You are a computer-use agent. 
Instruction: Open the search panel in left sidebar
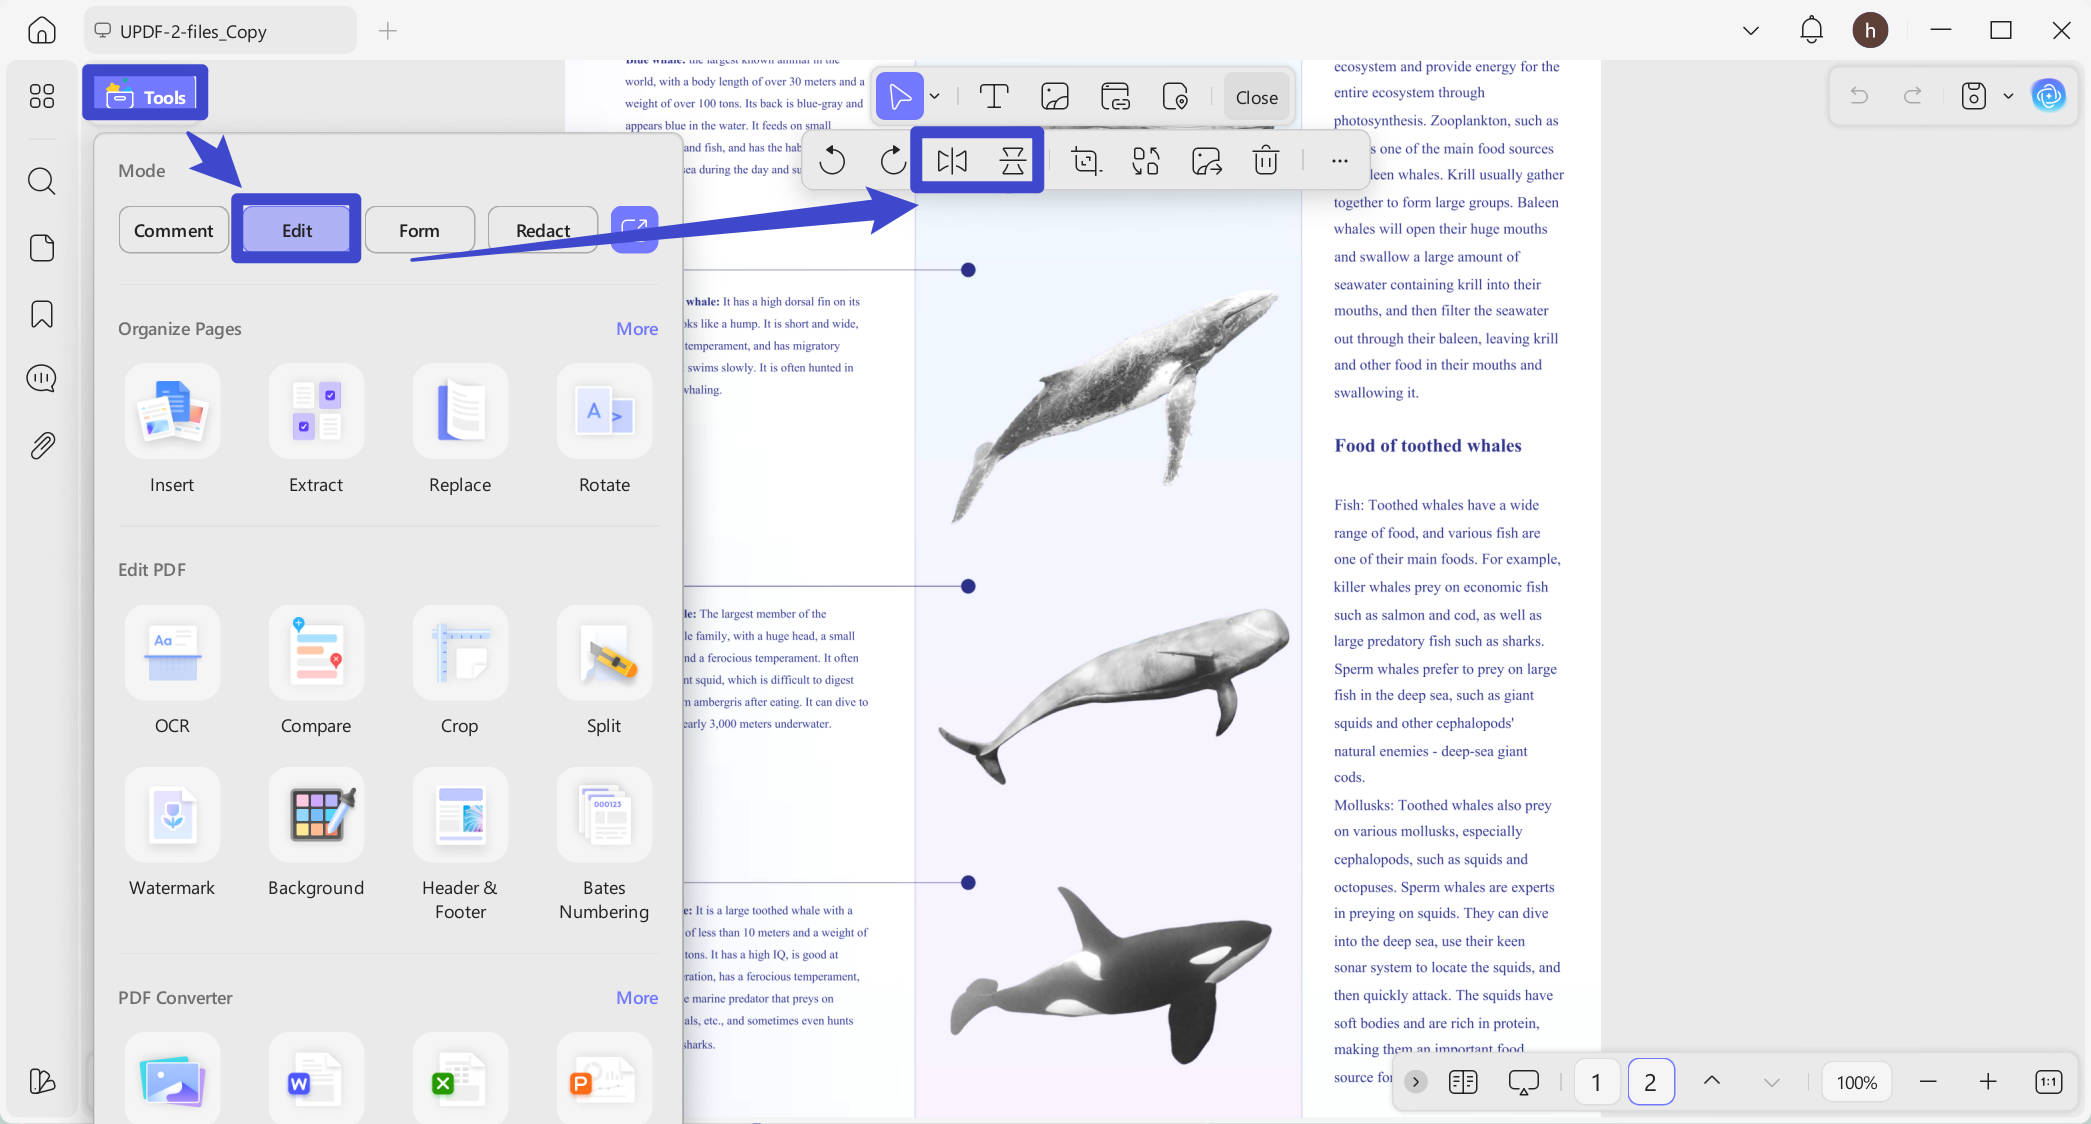42,181
